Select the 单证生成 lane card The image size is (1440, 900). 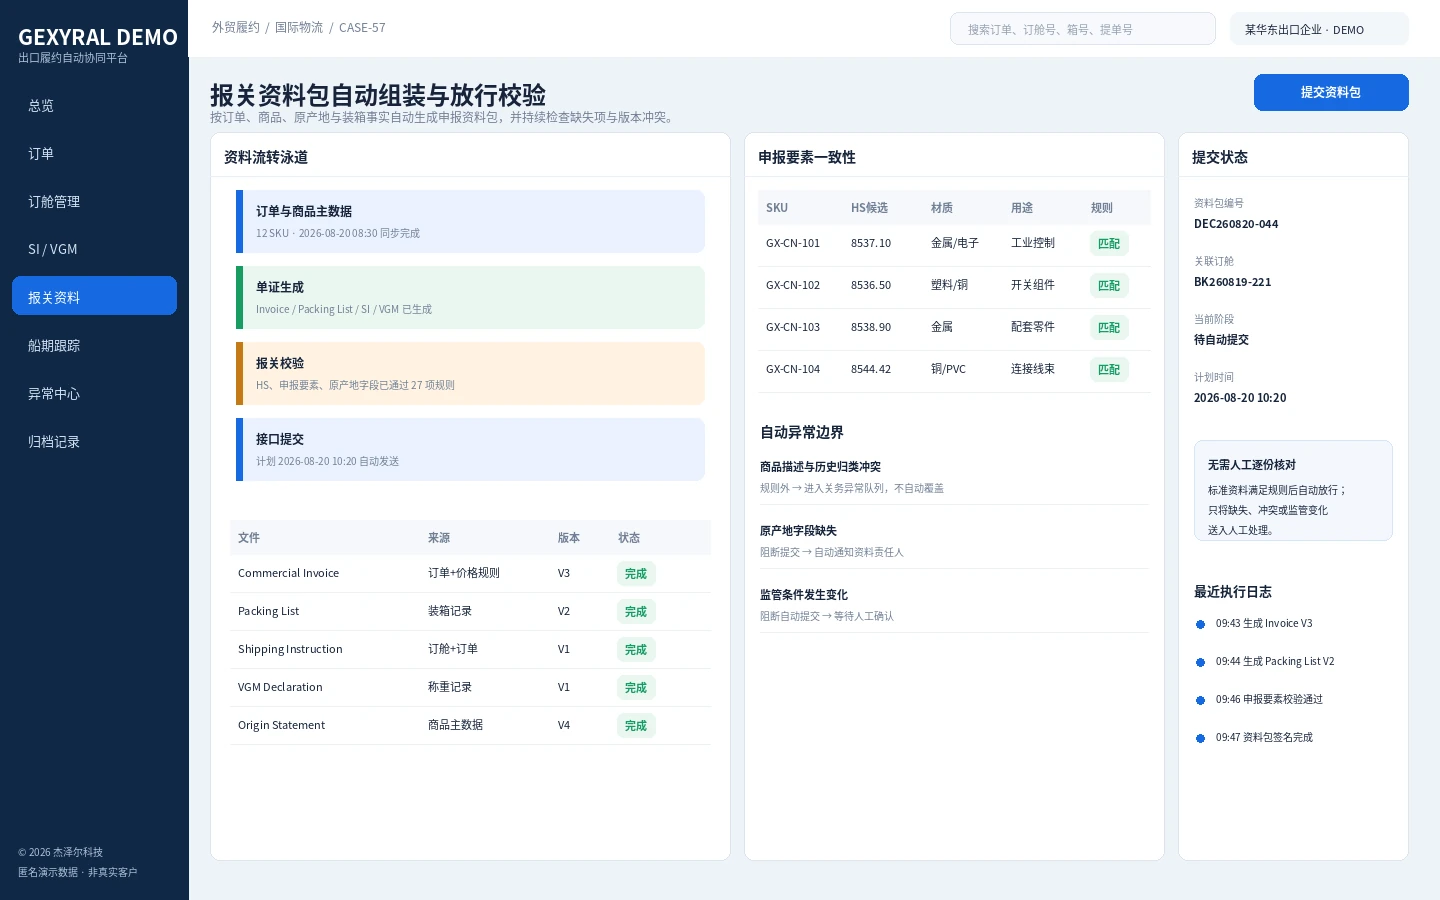tap(470, 297)
